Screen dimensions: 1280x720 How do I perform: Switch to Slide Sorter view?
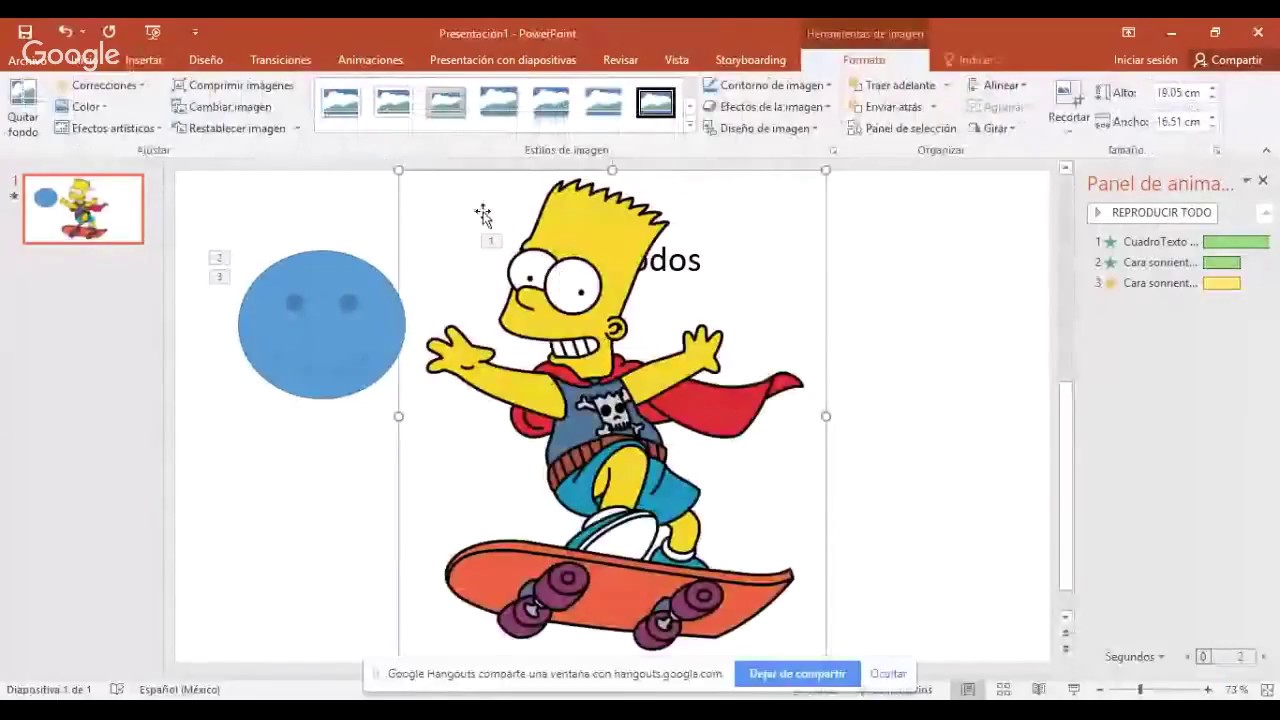coord(1003,689)
